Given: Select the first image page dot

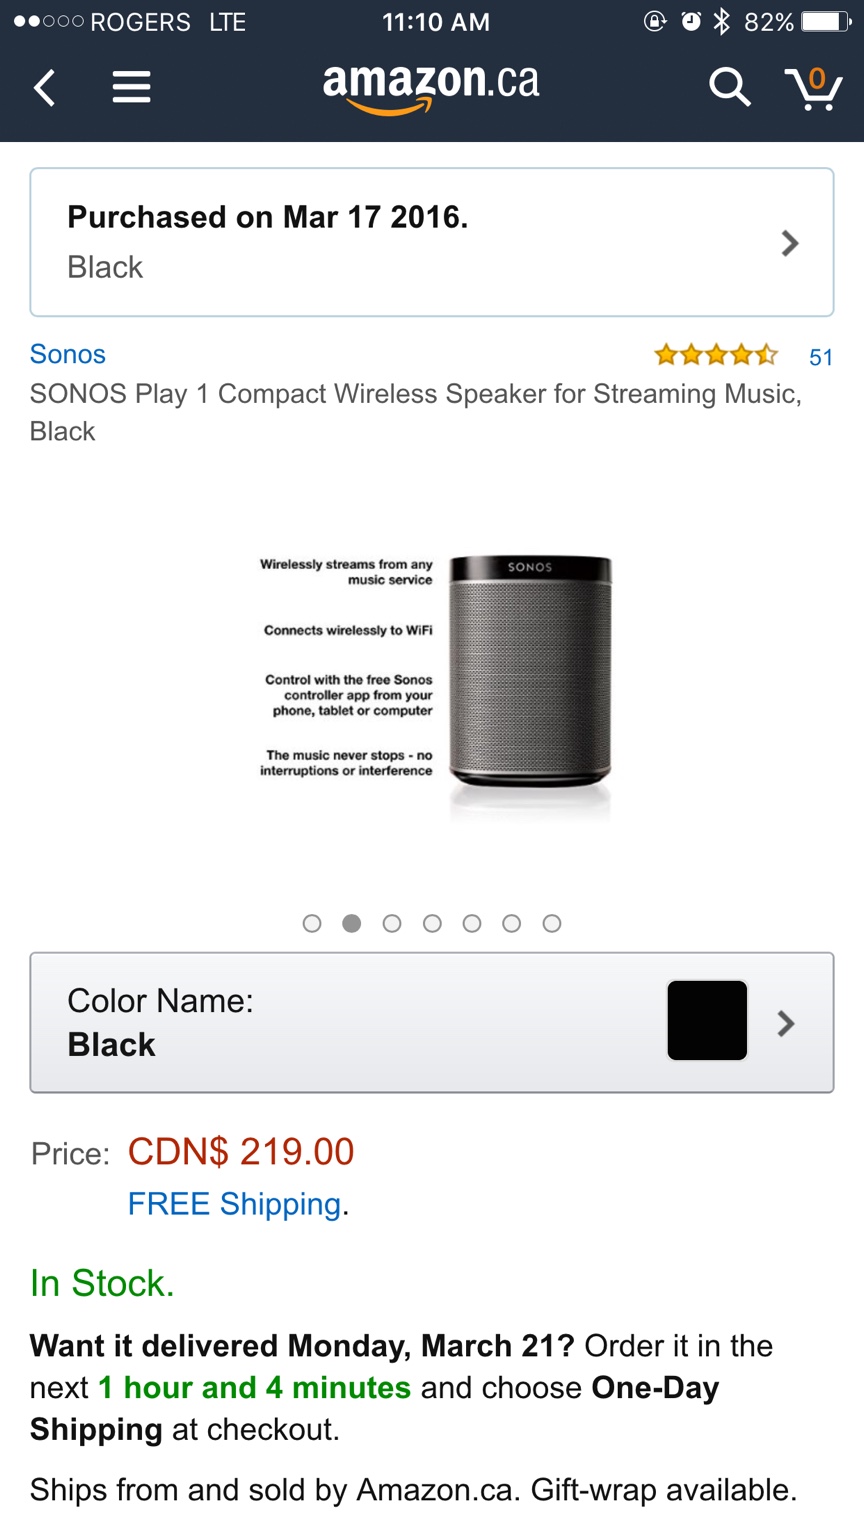Looking at the screenshot, I should coord(312,923).
